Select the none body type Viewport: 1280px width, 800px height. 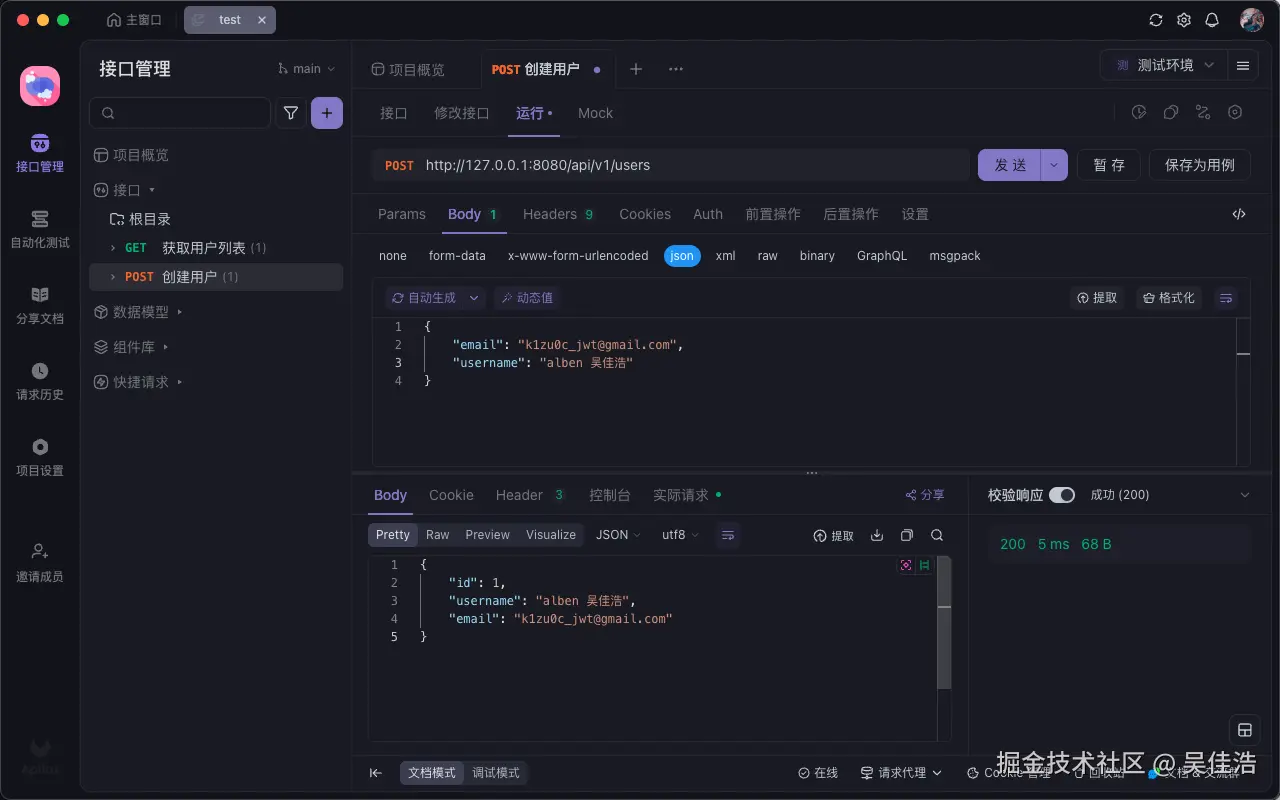pos(393,256)
